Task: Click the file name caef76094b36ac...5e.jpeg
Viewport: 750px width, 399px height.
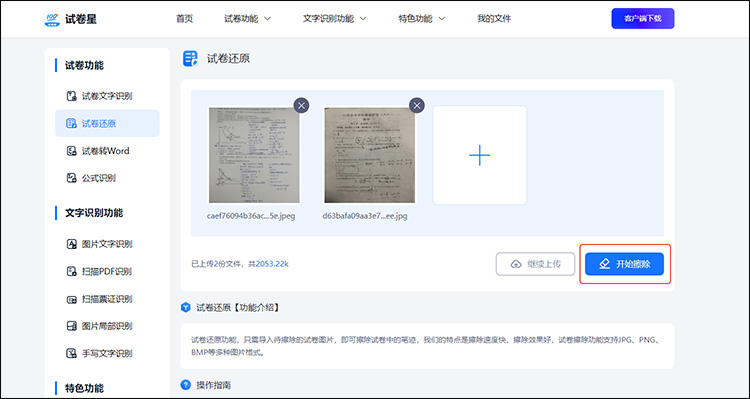Action: click(x=251, y=216)
